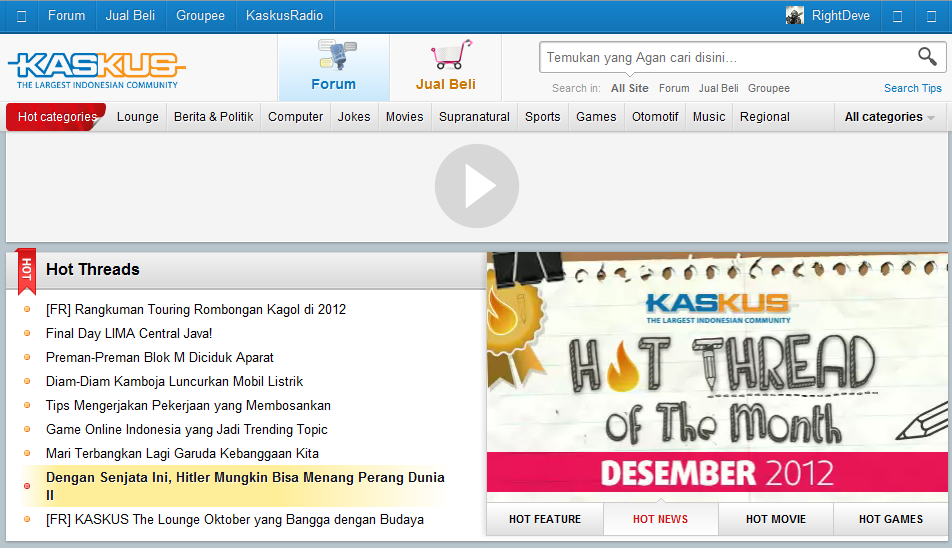Open the Sports category
This screenshot has height=548, width=952.
[x=543, y=117]
